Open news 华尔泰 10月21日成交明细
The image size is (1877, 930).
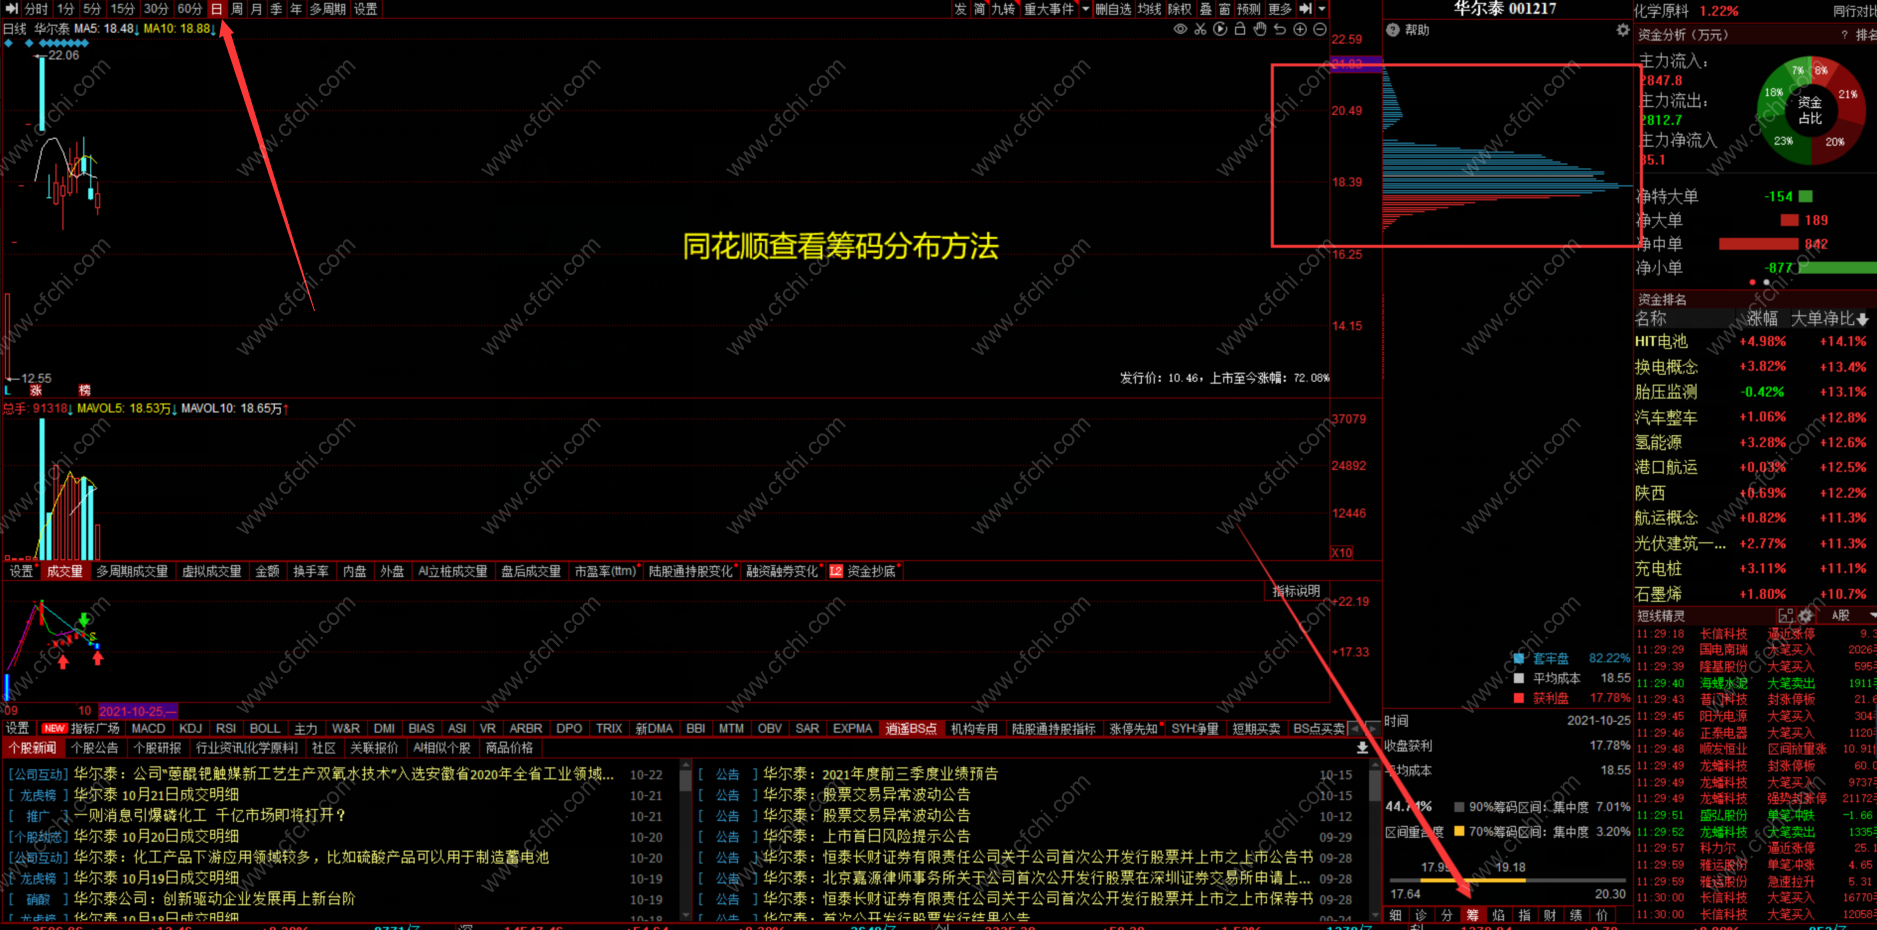tap(156, 795)
